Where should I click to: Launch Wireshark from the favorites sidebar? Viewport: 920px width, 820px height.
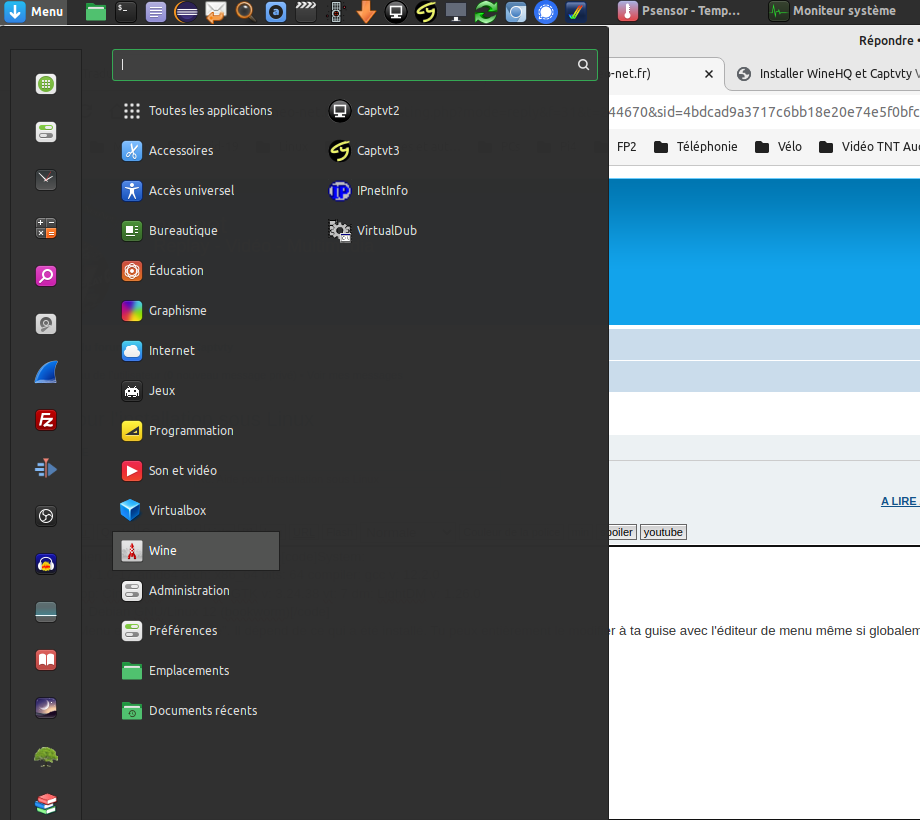tap(45, 372)
